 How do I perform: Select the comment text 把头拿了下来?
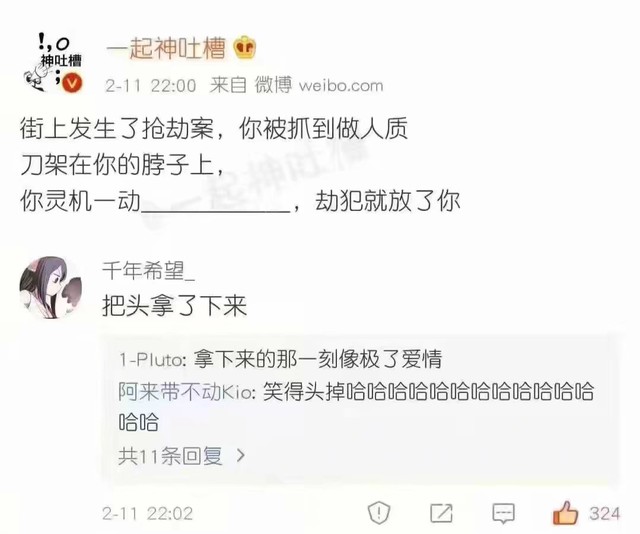174,306
